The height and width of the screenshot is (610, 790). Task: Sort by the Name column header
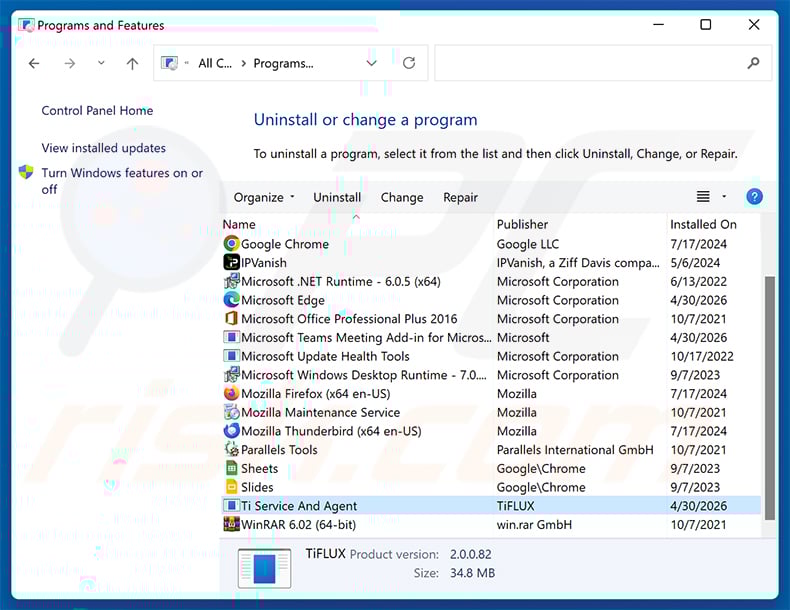(x=239, y=224)
